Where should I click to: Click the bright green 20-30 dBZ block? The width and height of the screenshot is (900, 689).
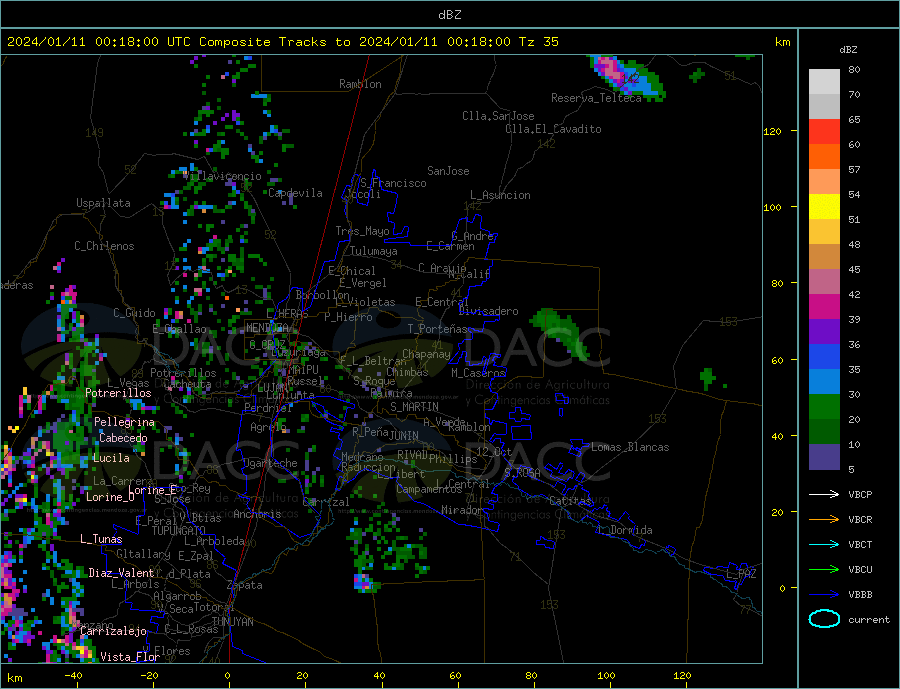click(x=824, y=407)
